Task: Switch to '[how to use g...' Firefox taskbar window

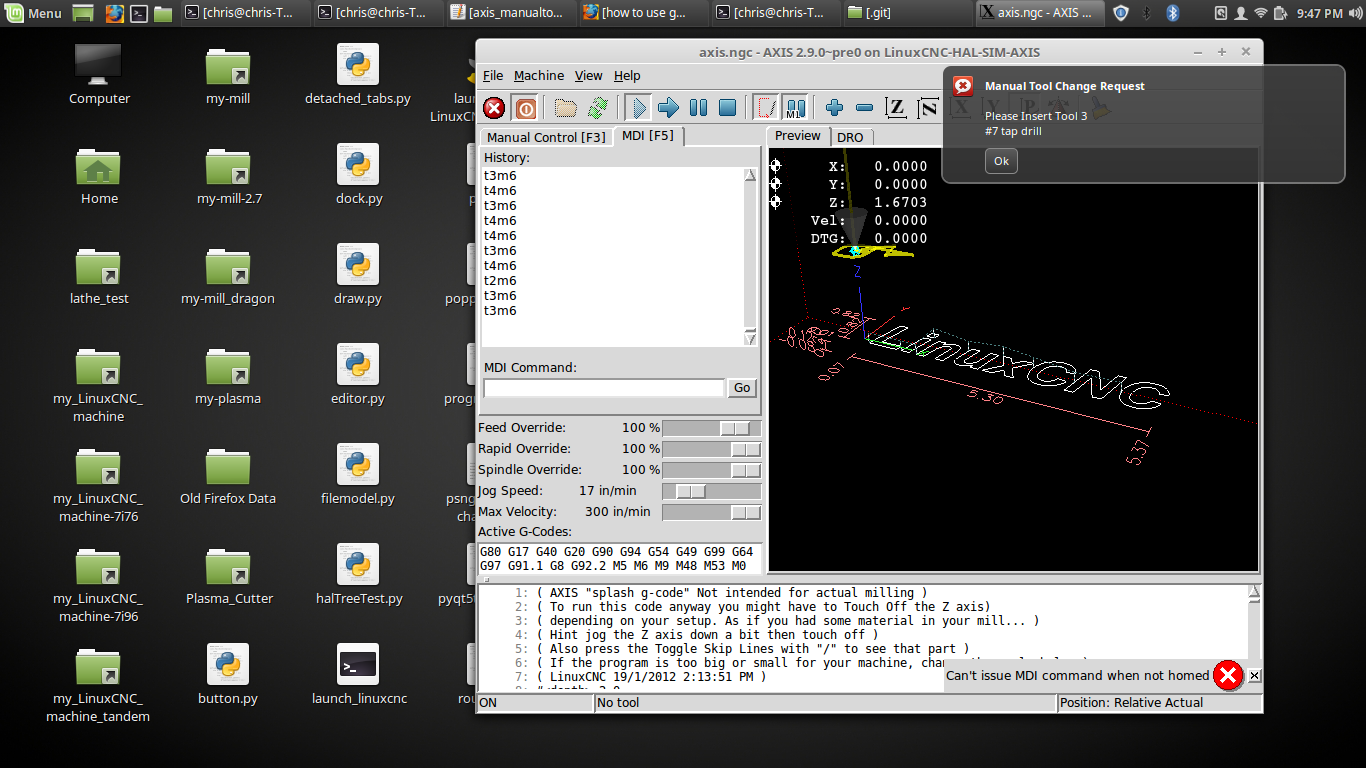Action: [641, 13]
